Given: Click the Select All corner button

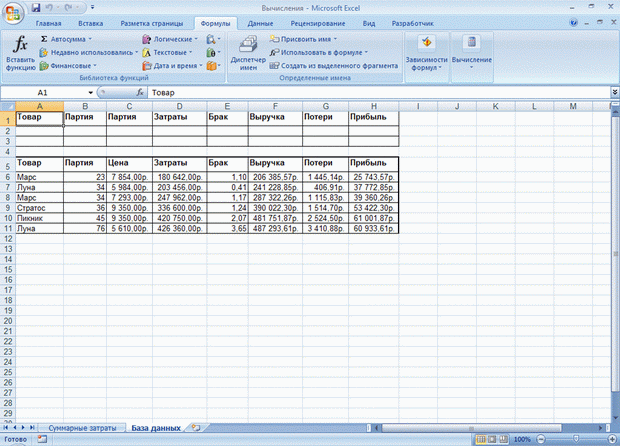Looking at the screenshot, I should click(x=8, y=106).
